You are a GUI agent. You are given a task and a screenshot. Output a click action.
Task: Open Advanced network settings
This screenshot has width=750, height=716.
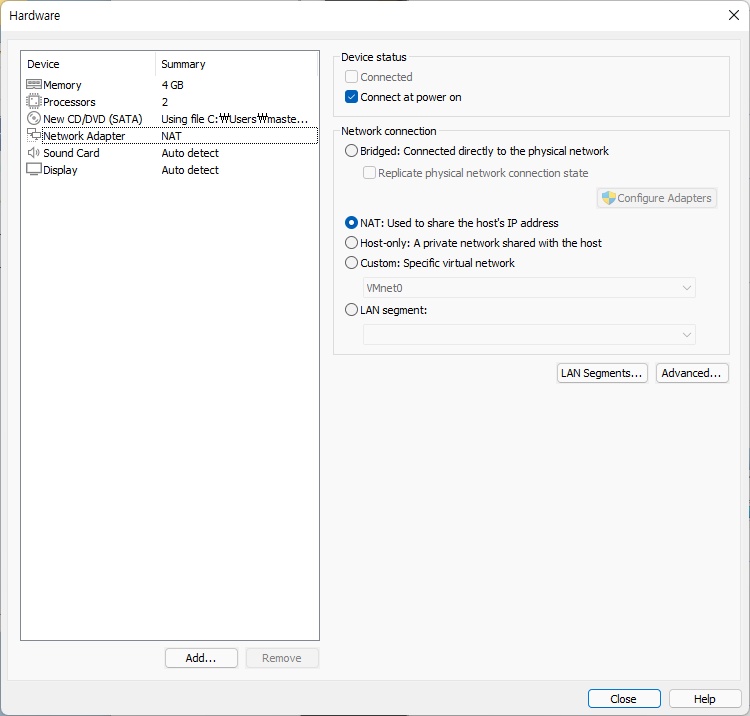[x=692, y=373]
